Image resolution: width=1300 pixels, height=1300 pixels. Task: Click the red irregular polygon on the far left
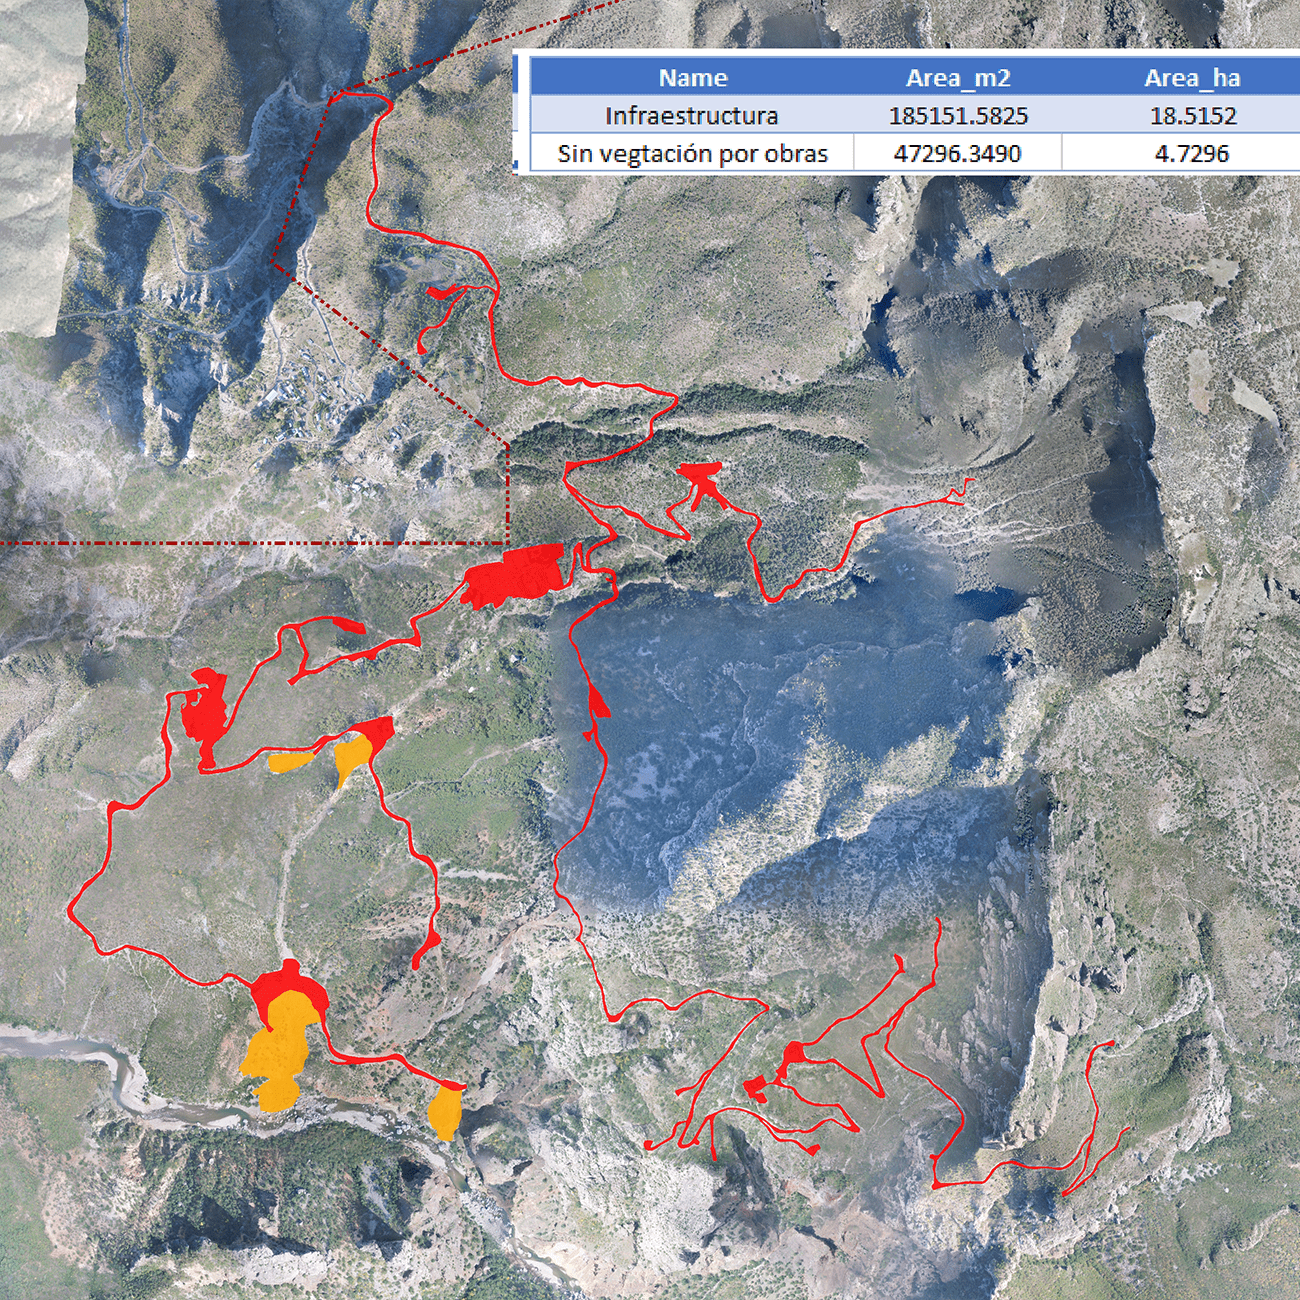point(205,712)
